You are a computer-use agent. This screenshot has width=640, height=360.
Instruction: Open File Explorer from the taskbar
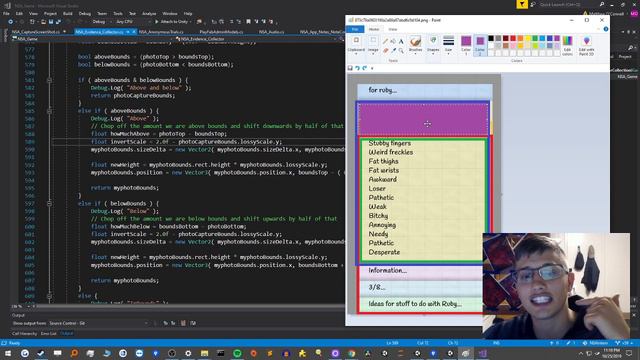click(x=204, y=353)
